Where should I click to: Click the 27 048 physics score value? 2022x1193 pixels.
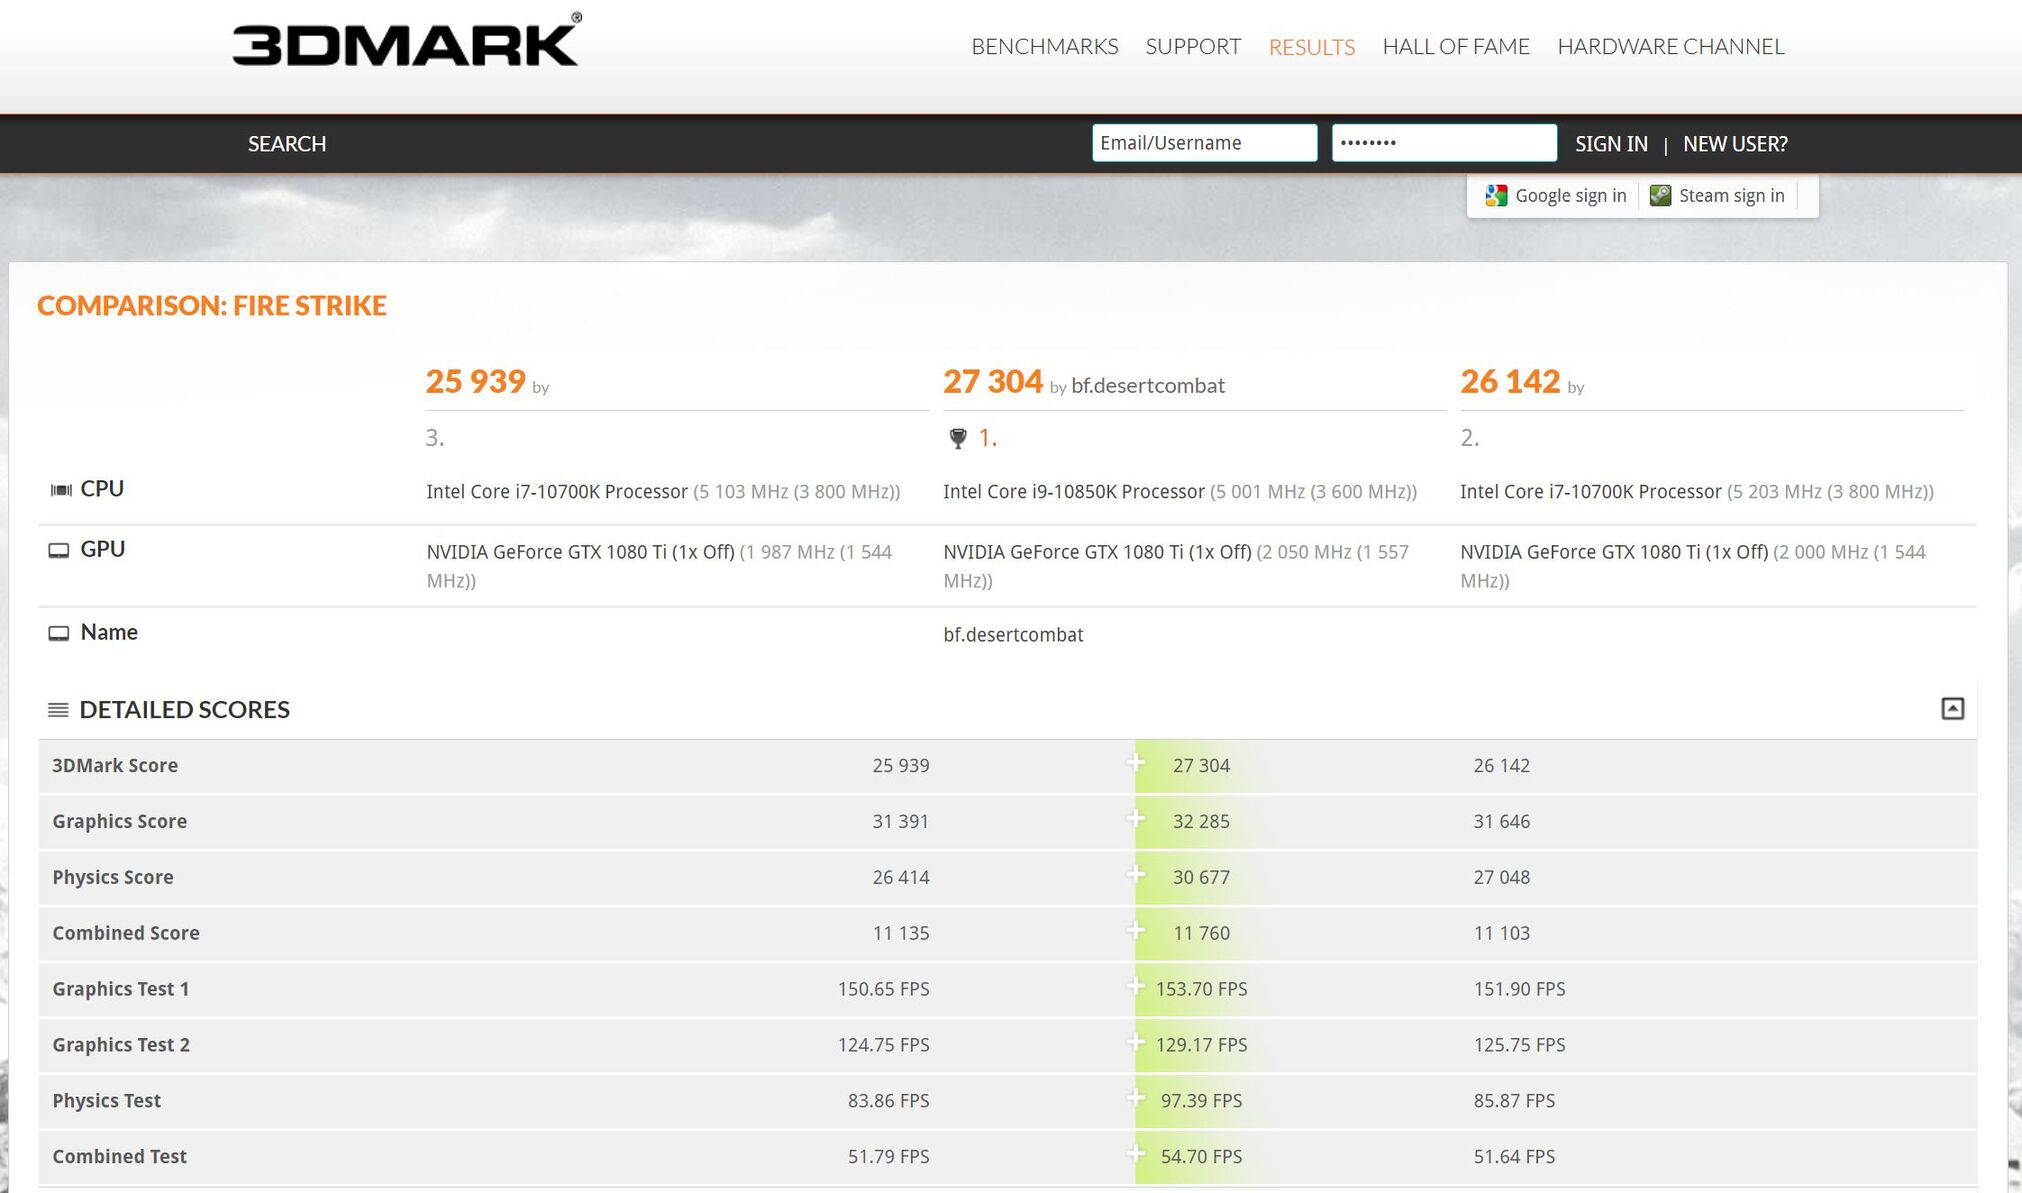pyautogui.click(x=1502, y=877)
